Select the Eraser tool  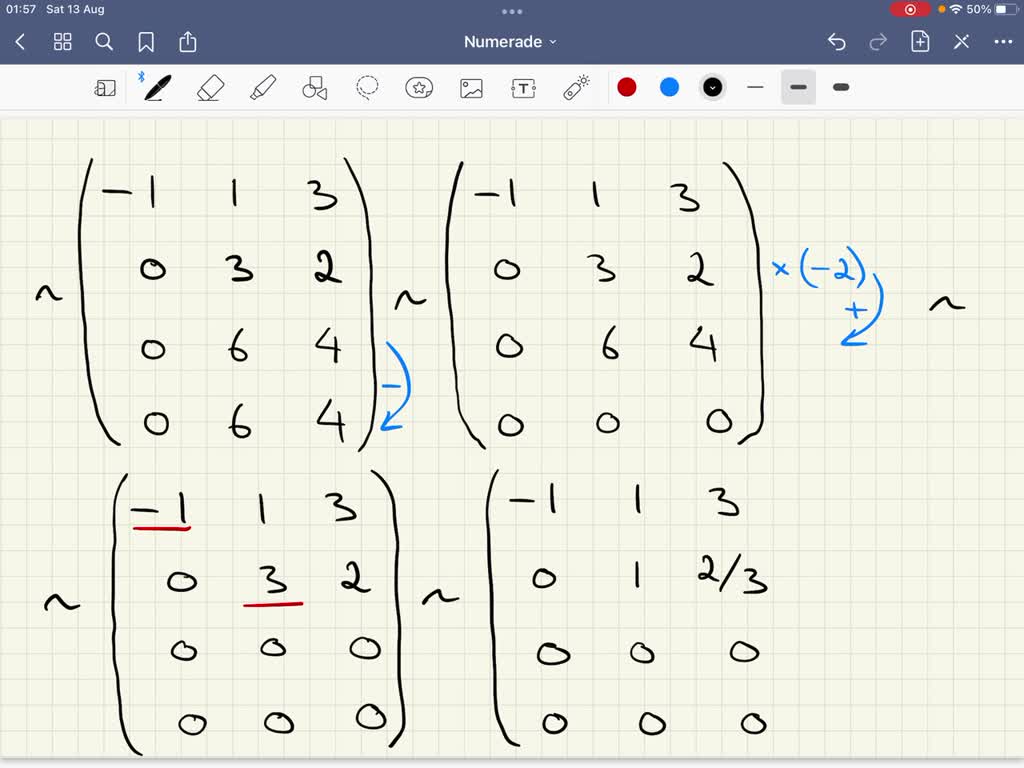(x=210, y=88)
